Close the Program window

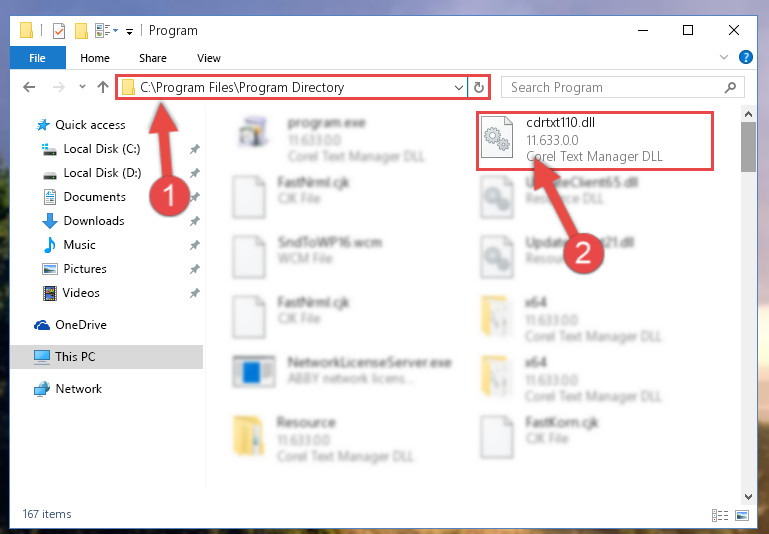[x=734, y=30]
